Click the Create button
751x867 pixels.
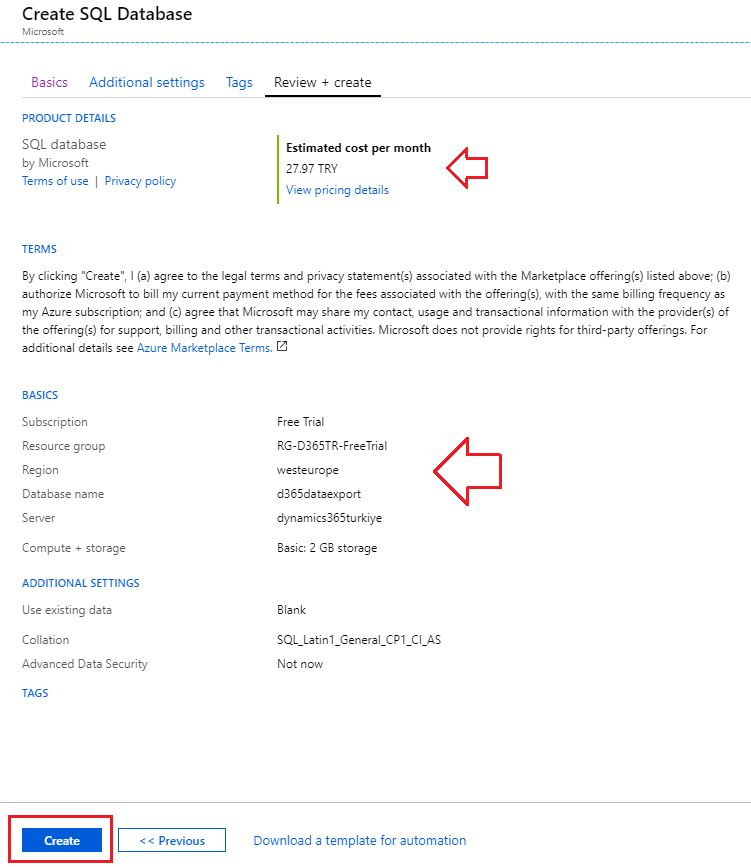62,840
